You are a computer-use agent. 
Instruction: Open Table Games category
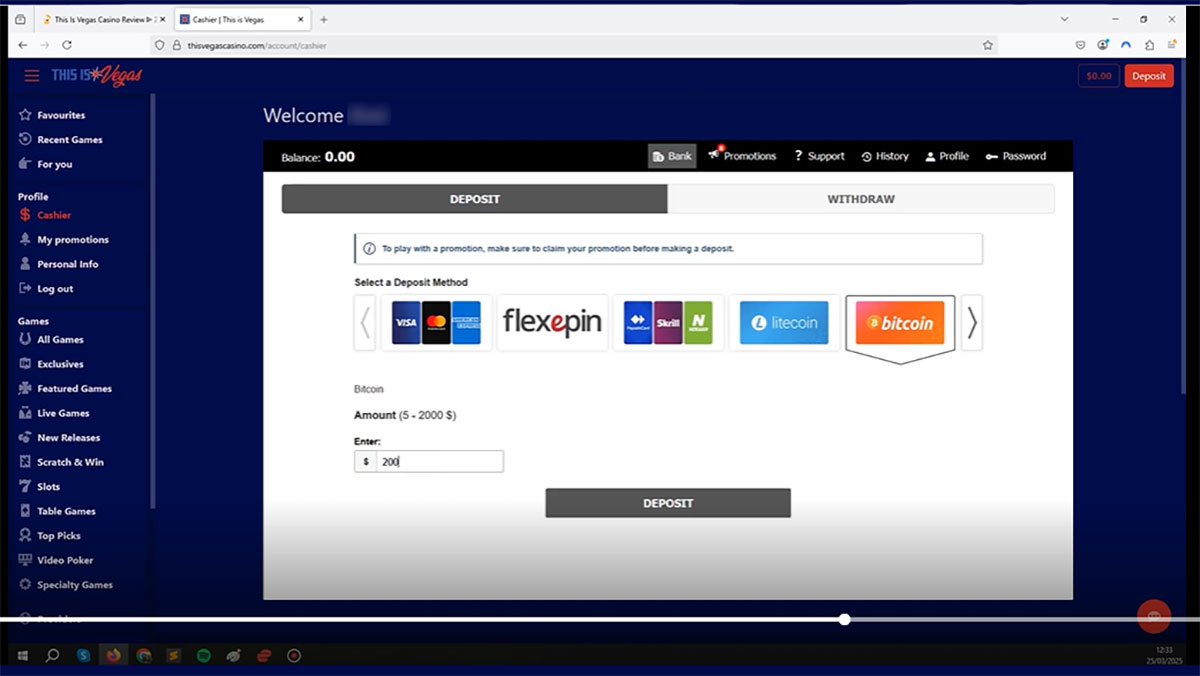pyautogui.click(x=66, y=511)
